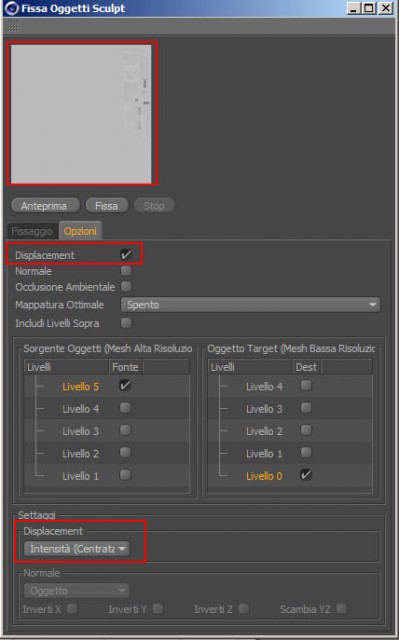The width and height of the screenshot is (399, 640).
Task: Click the Anteprima button
Action: tap(44, 206)
